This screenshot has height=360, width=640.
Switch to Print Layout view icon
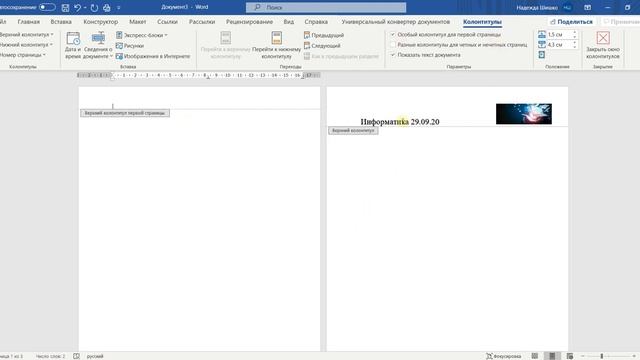(552, 356)
